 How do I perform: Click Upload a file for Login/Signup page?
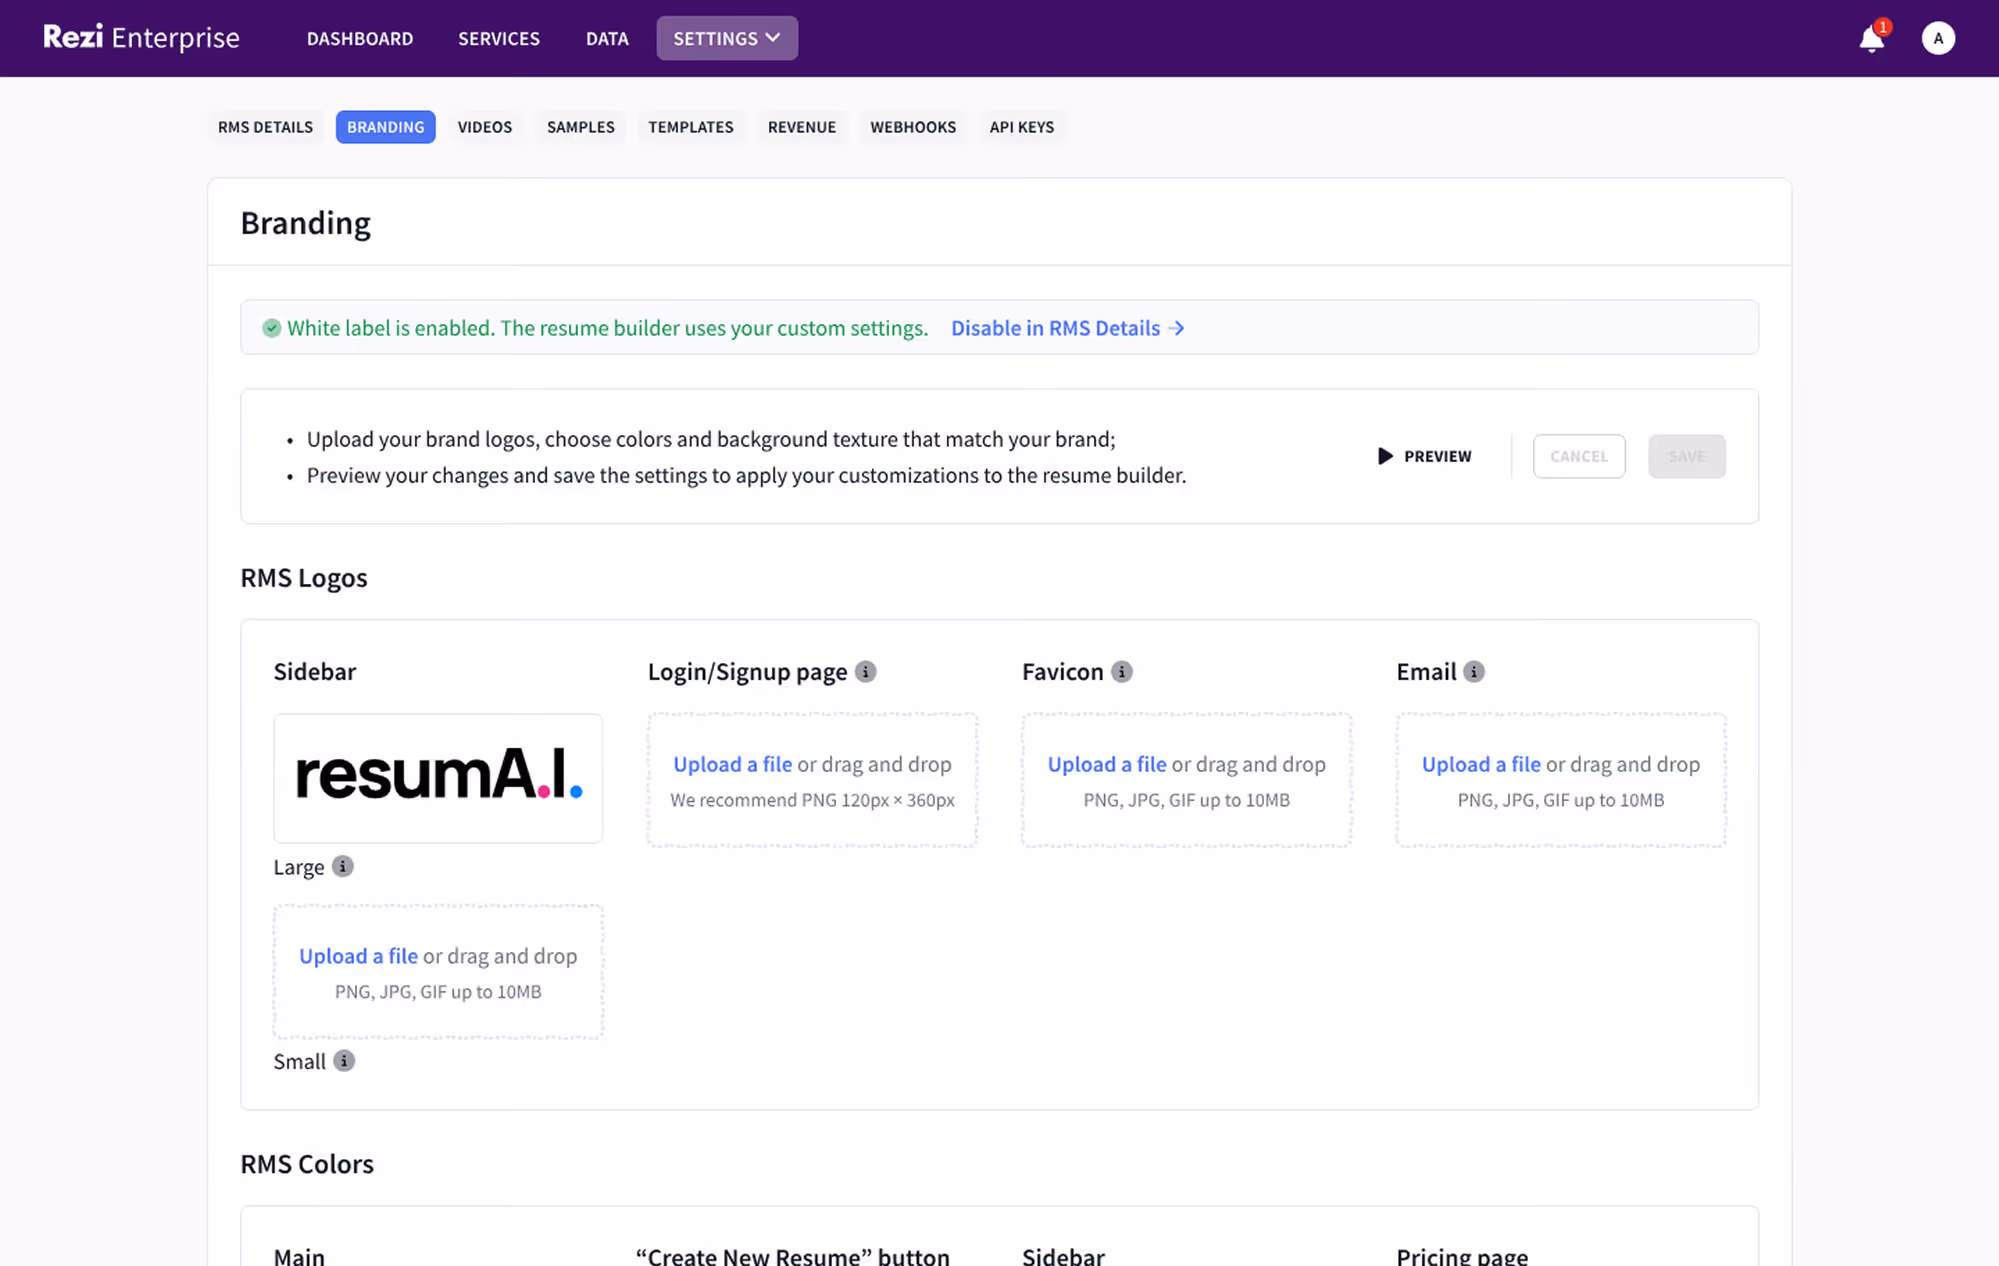click(x=732, y=764)
